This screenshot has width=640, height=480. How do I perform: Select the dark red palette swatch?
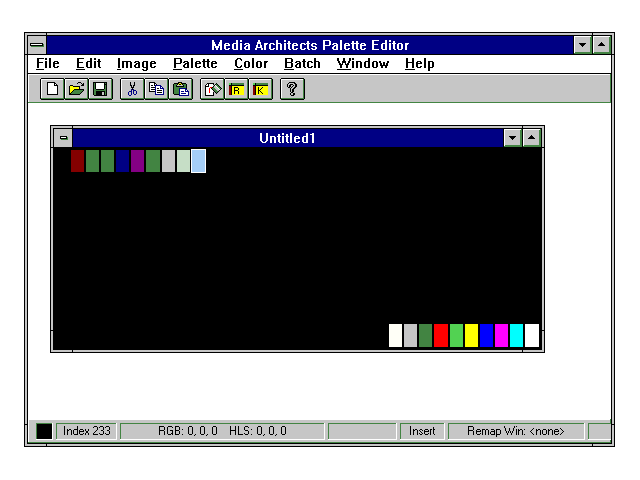pos(77,160)
